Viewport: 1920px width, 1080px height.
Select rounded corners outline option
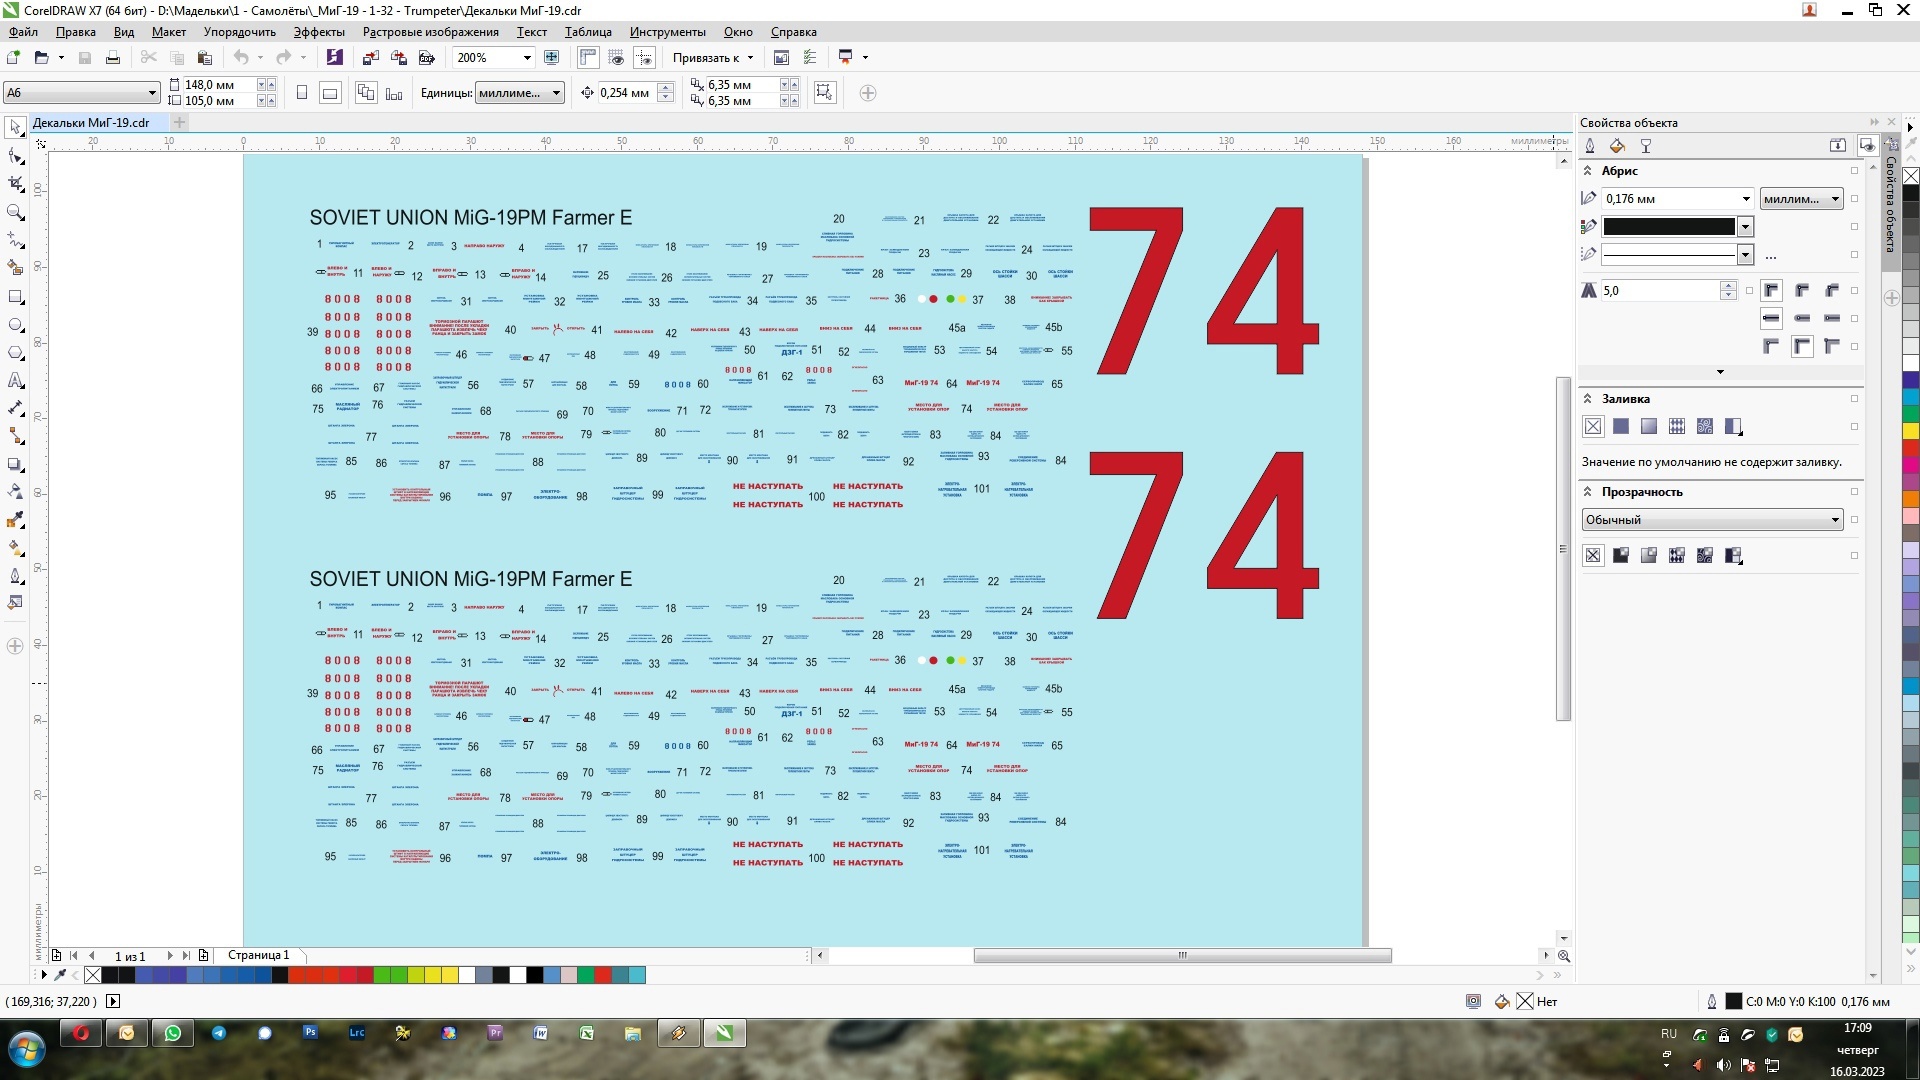(1802, 291)
